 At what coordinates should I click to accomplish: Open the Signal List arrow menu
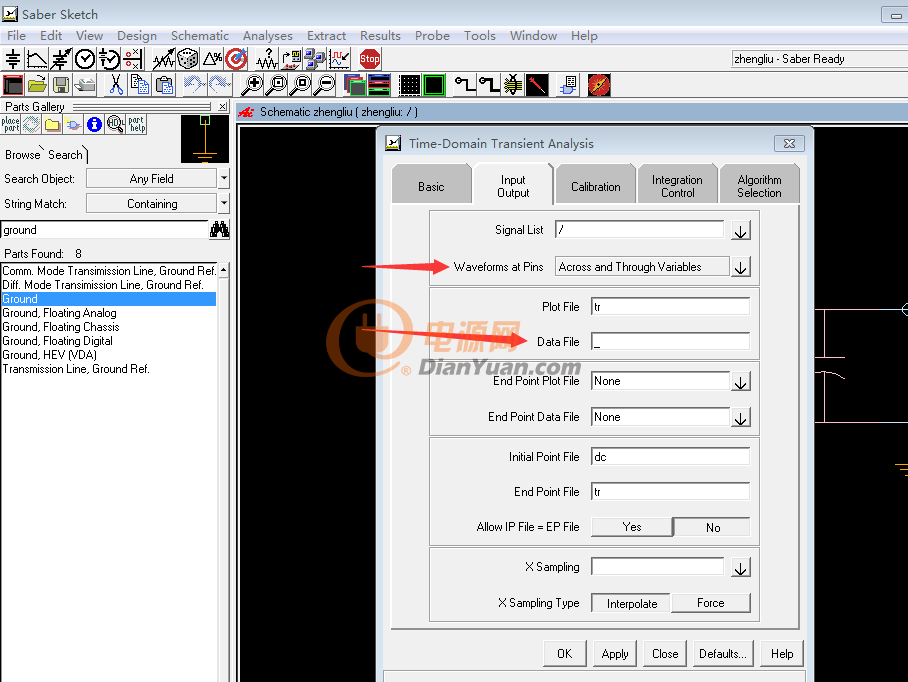741,230
